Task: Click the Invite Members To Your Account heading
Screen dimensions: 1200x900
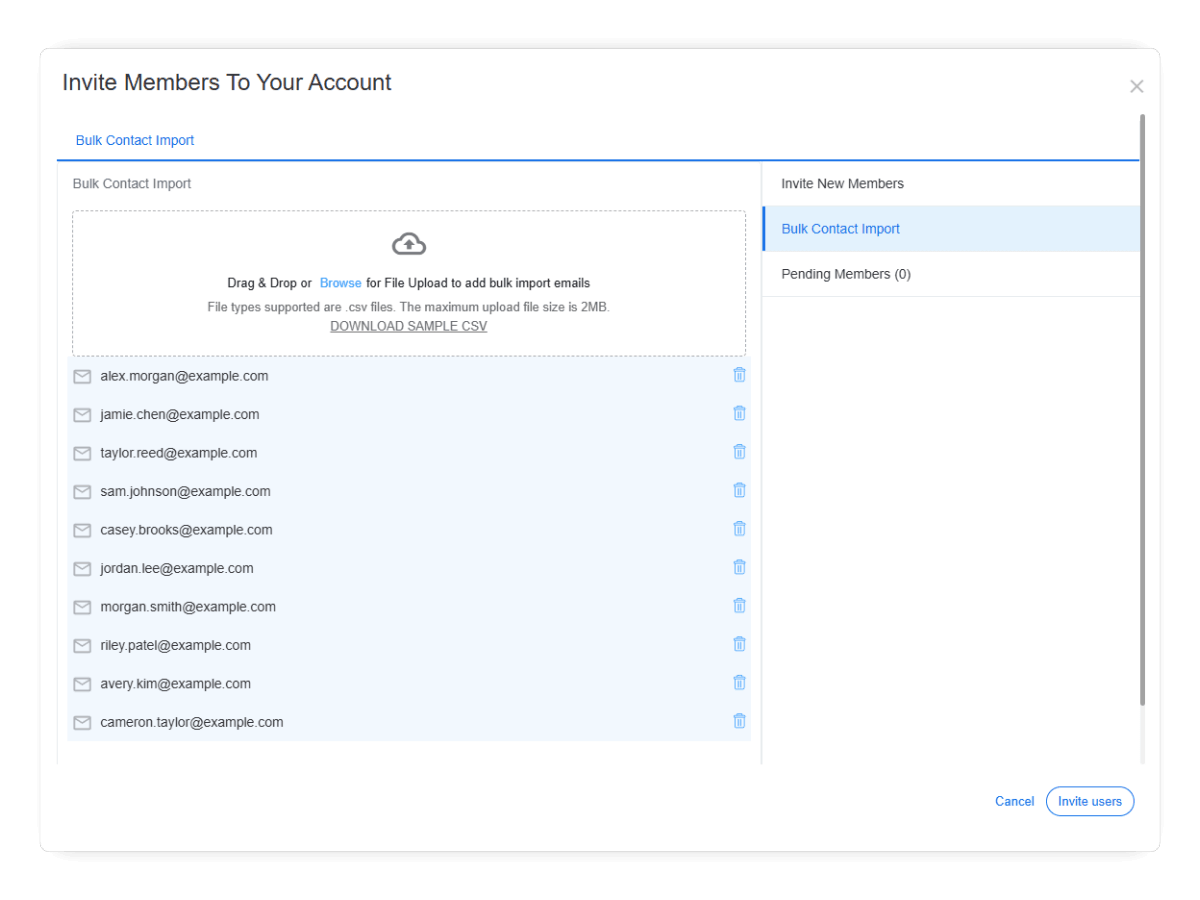Action: point(227,83)
